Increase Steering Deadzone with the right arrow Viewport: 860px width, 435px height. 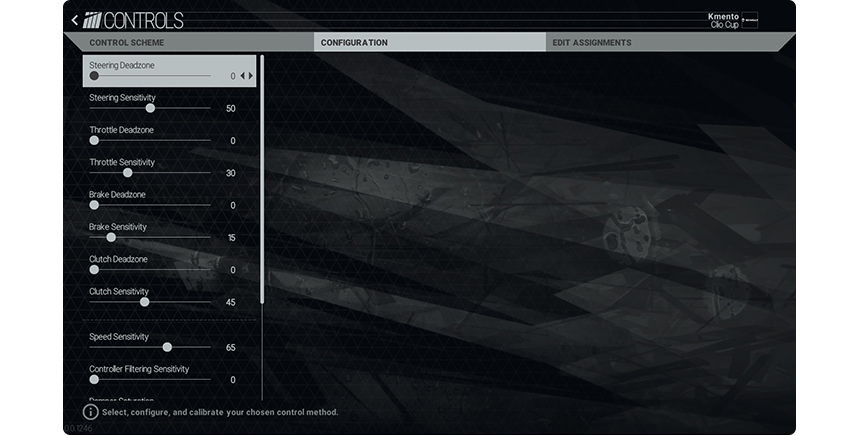tap(251, 76)
